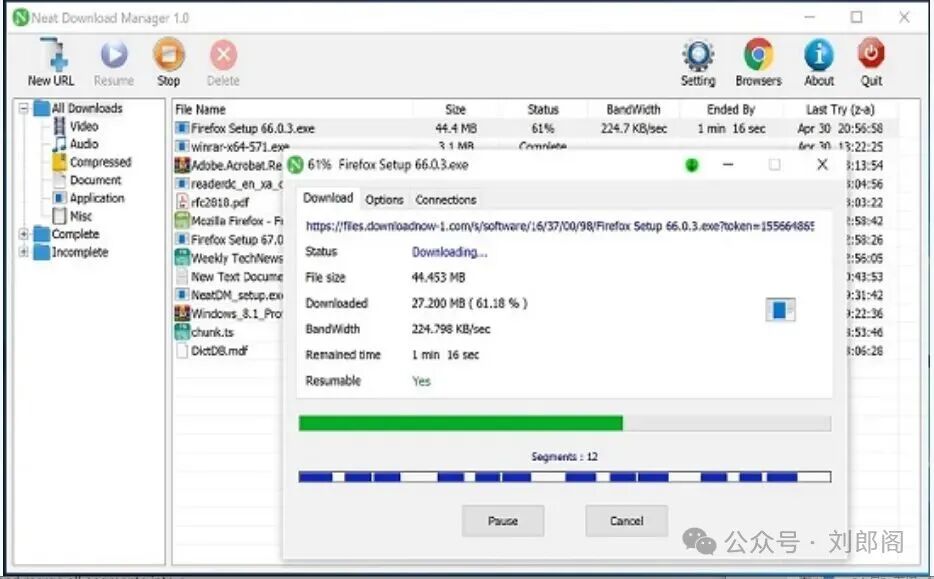Click the download URL text in dialog
This screenshot has width=934, height=579.
559,226
